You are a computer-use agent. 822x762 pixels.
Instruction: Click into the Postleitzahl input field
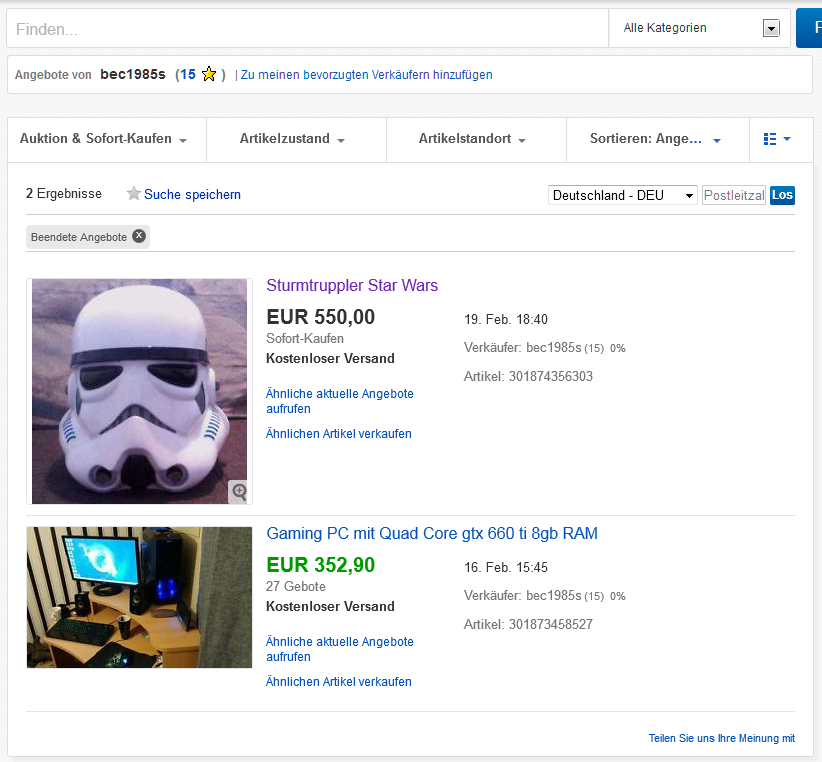tap(733, 195)
